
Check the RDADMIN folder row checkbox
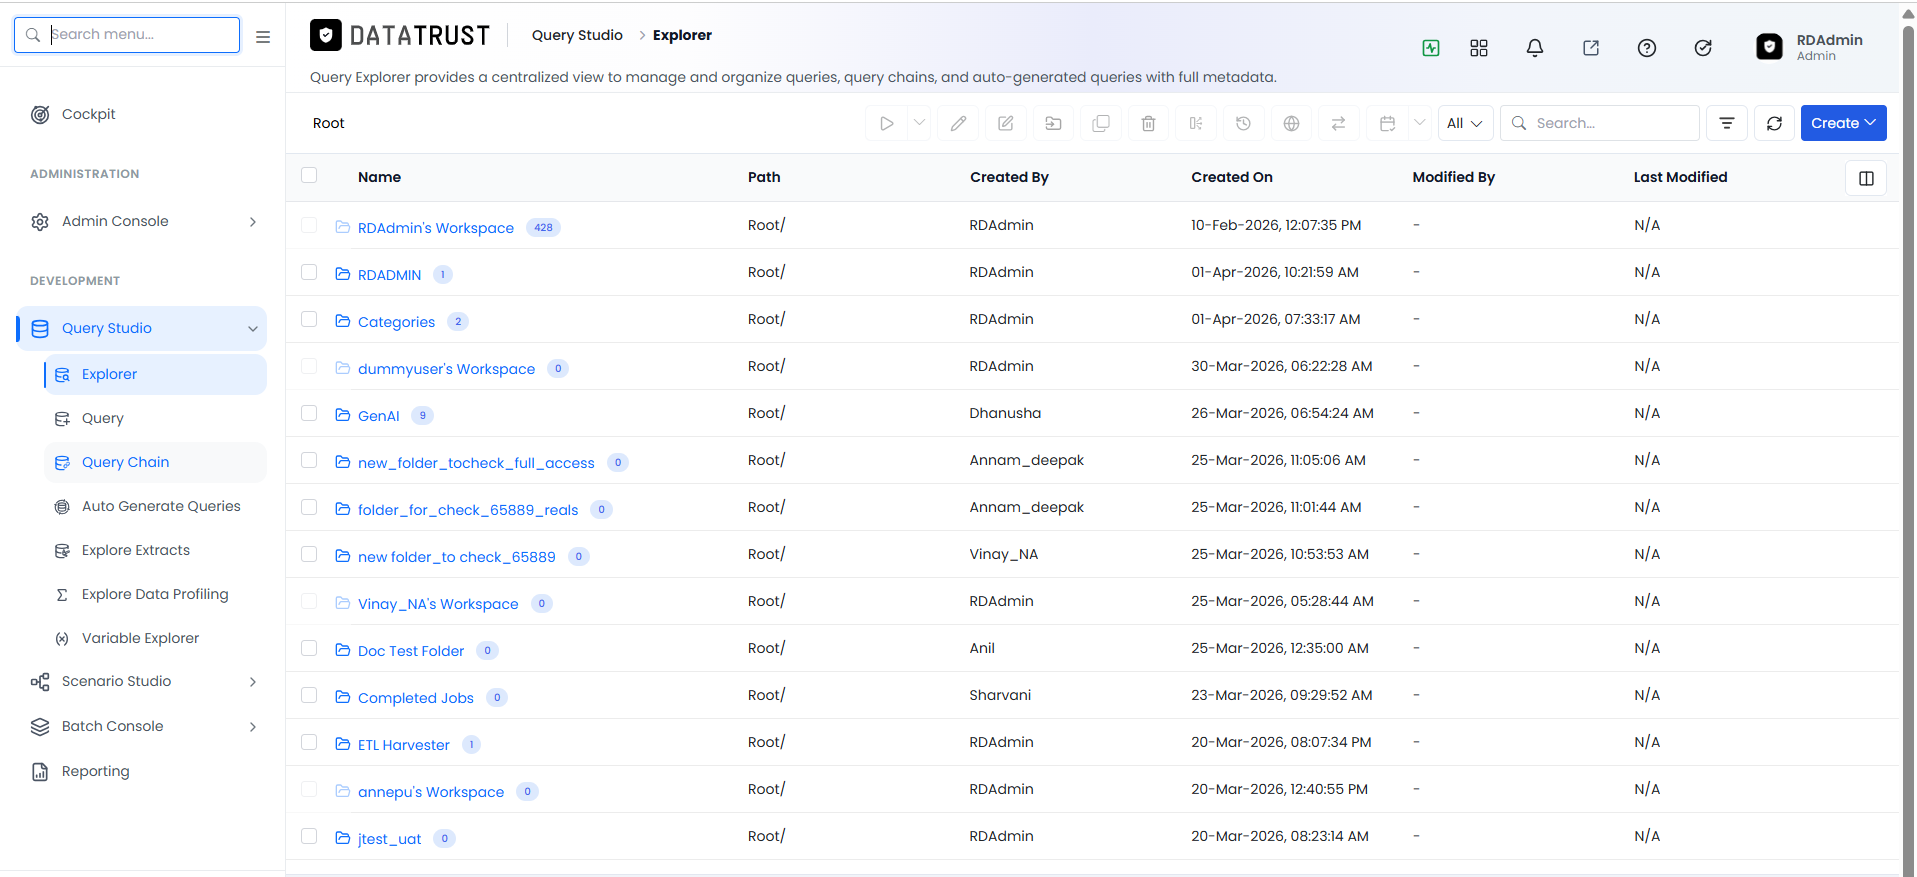309,272
